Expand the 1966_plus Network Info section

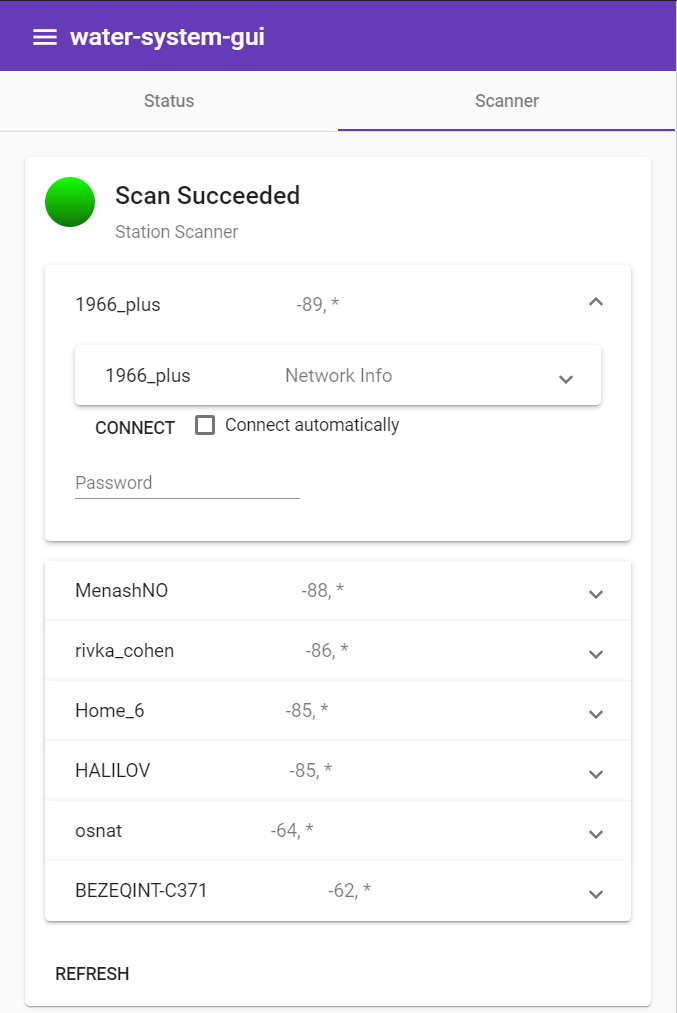click(565, 378)
